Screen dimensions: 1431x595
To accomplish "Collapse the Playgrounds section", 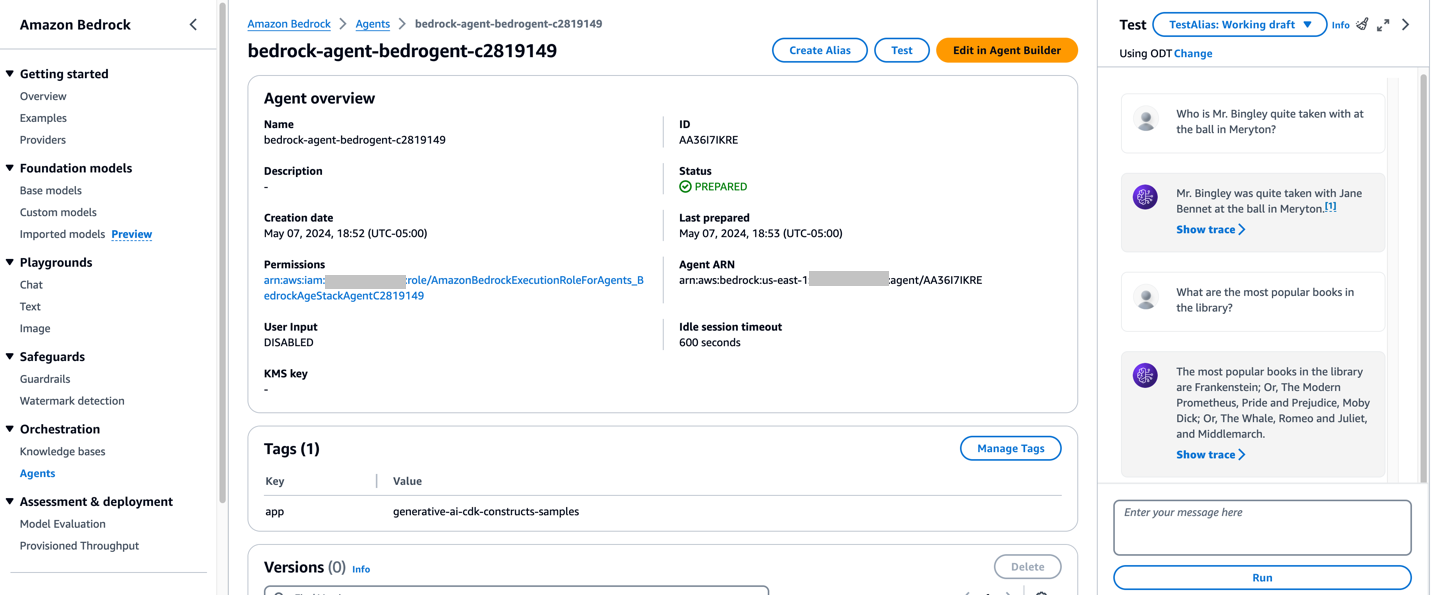I will click(10, 262).
